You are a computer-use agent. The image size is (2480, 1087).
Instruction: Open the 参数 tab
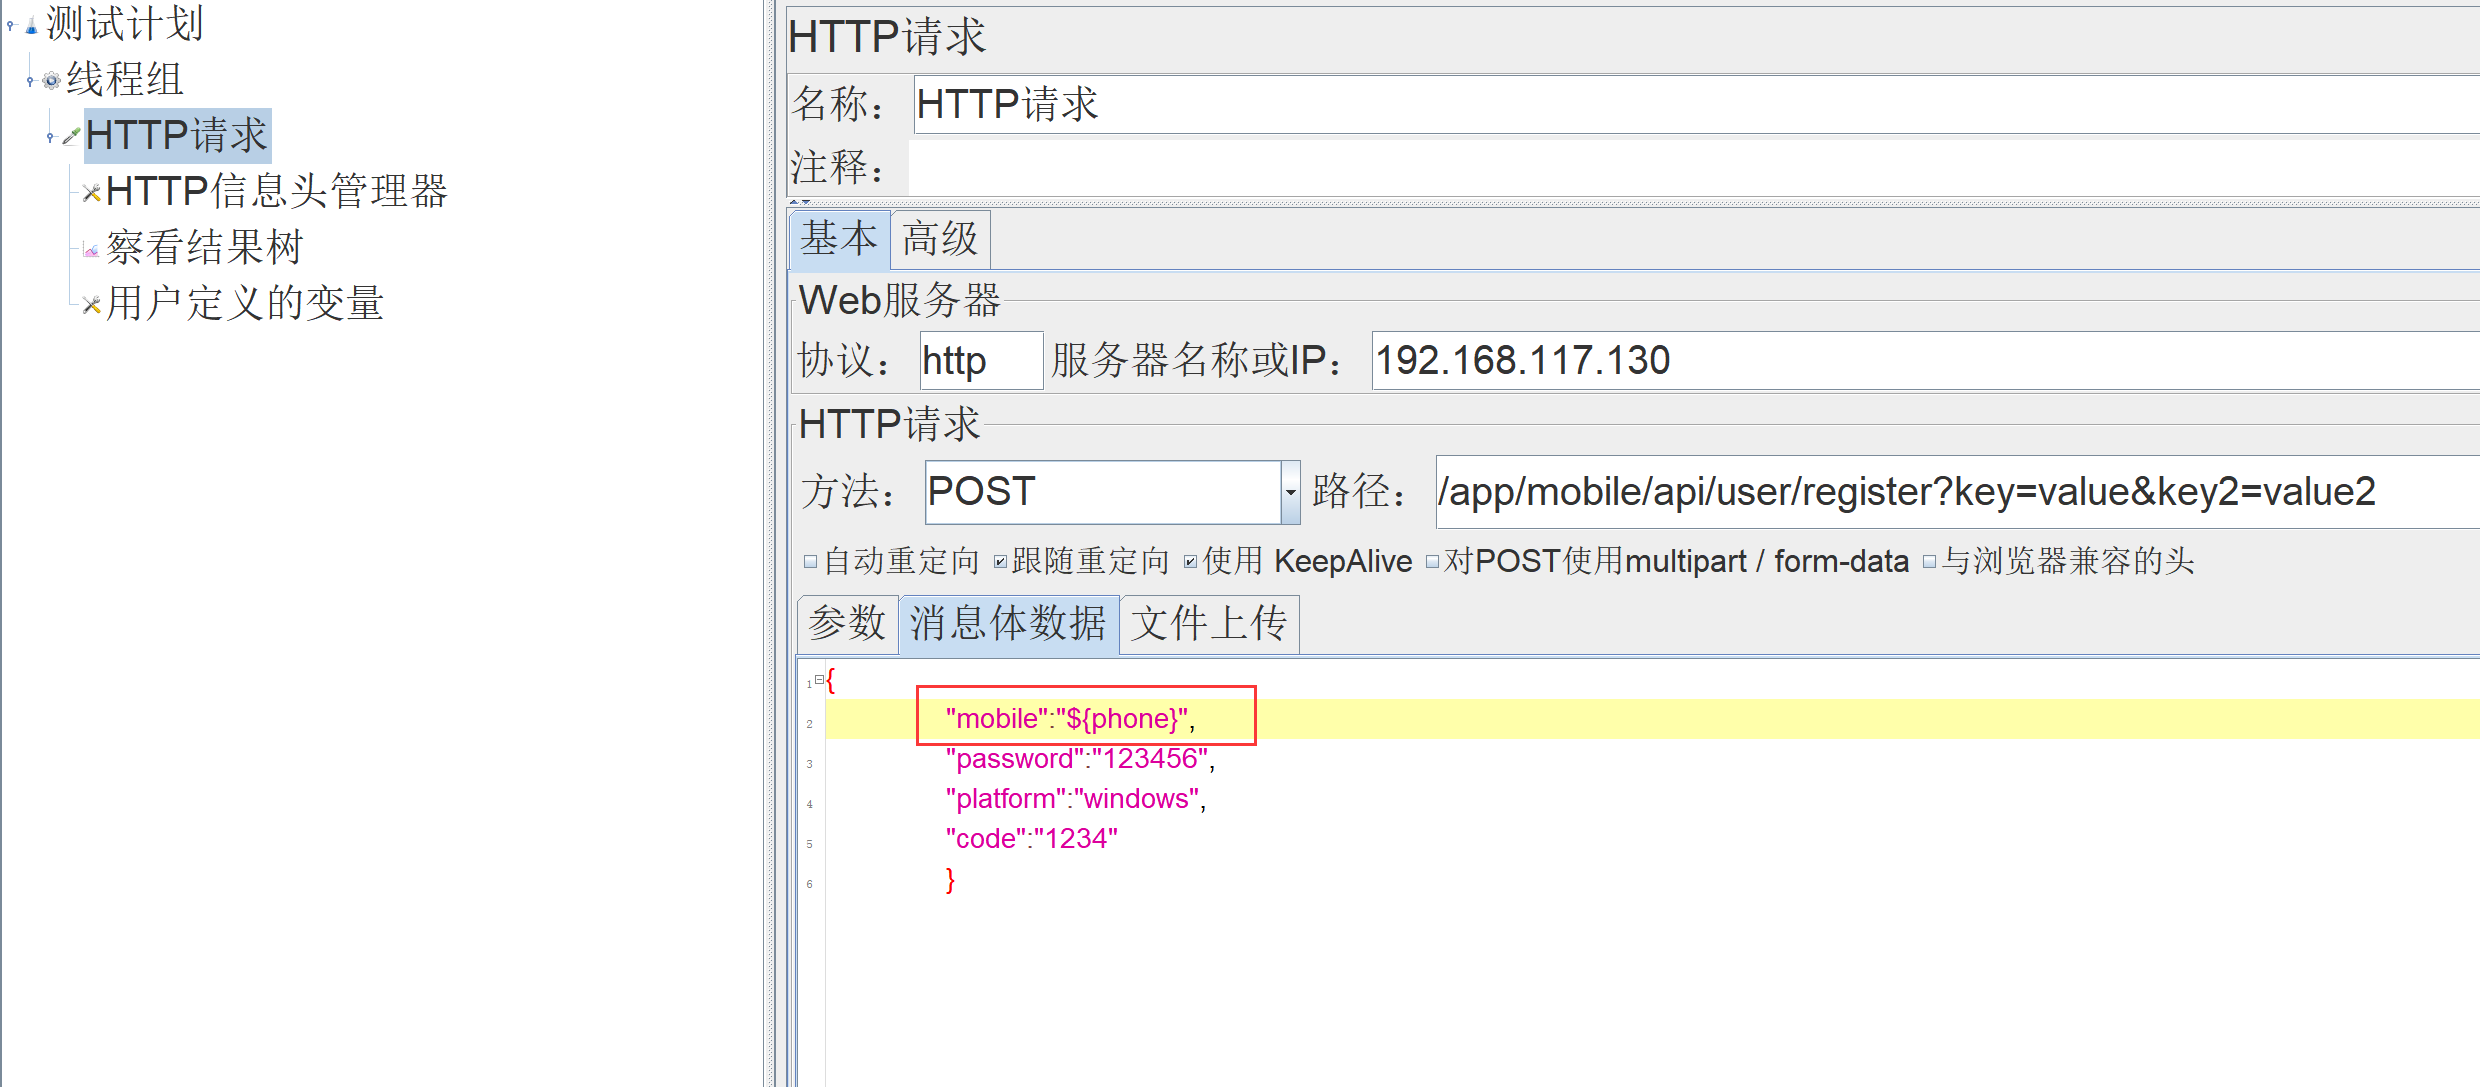pyautogui.click(x=847, y=624)
